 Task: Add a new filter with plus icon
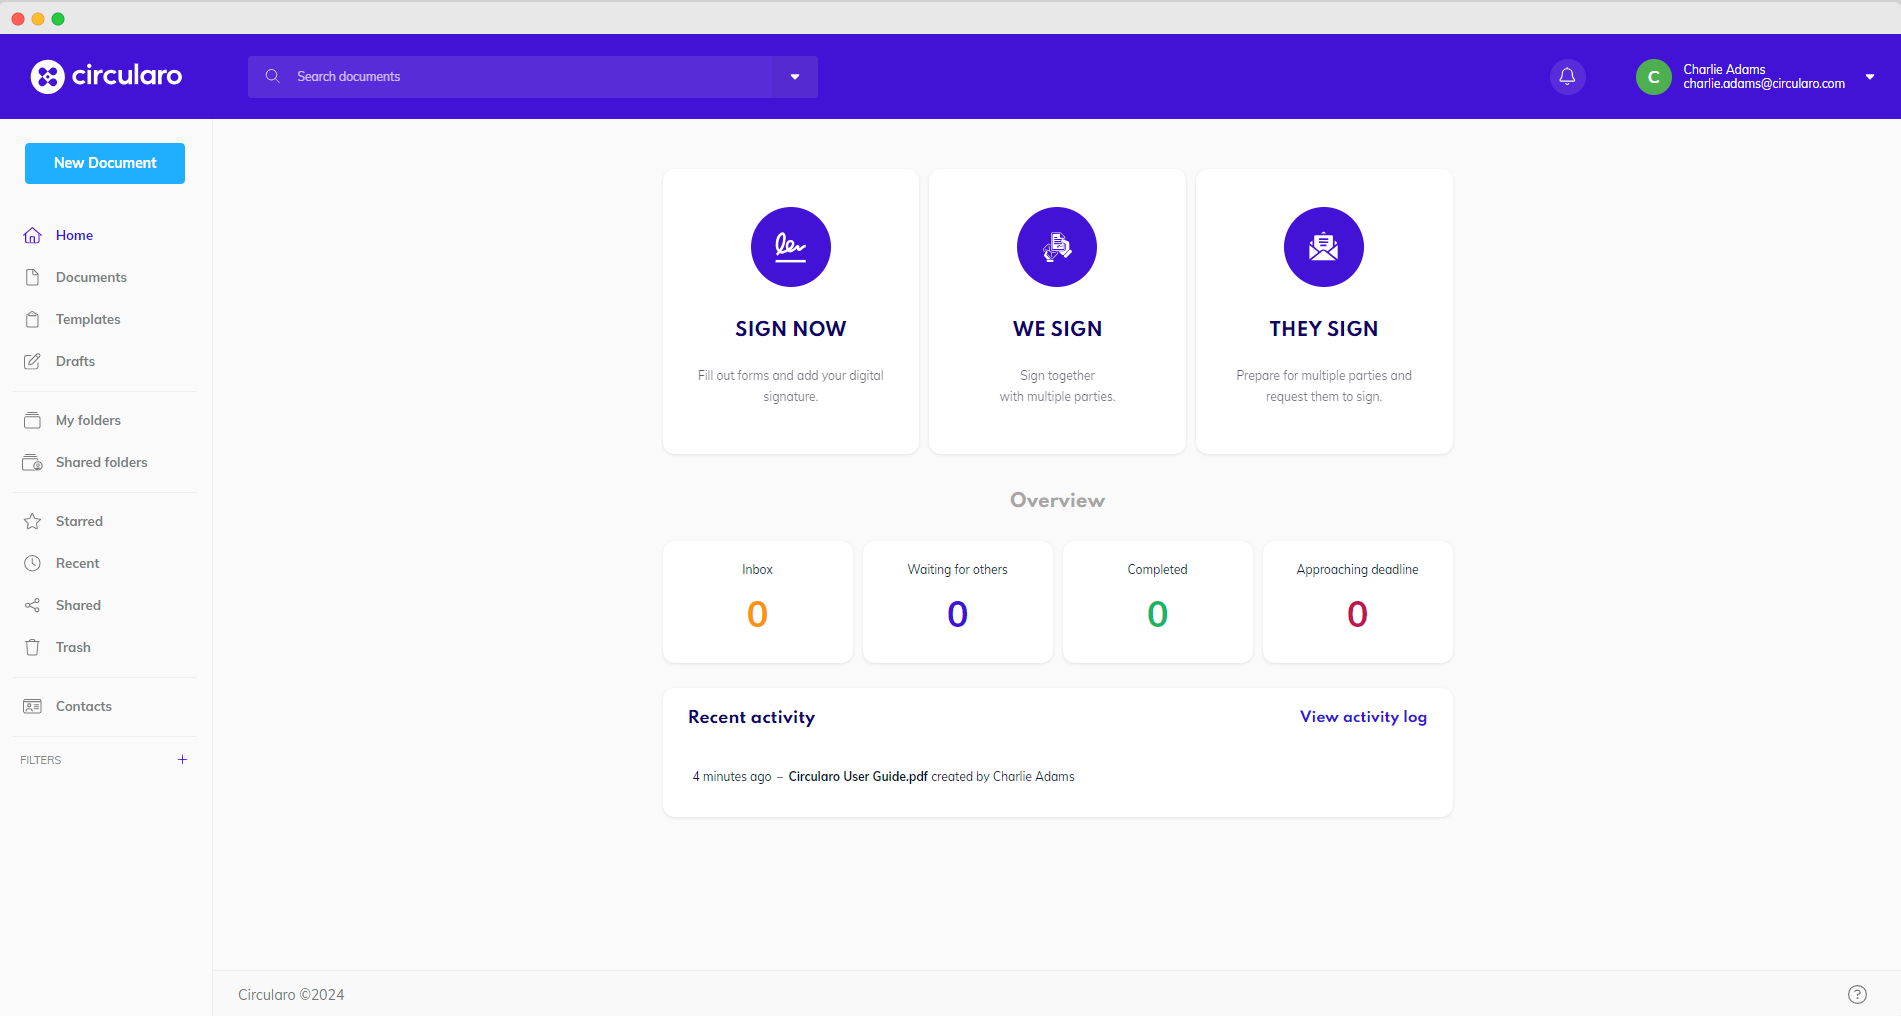click(182, 760)
